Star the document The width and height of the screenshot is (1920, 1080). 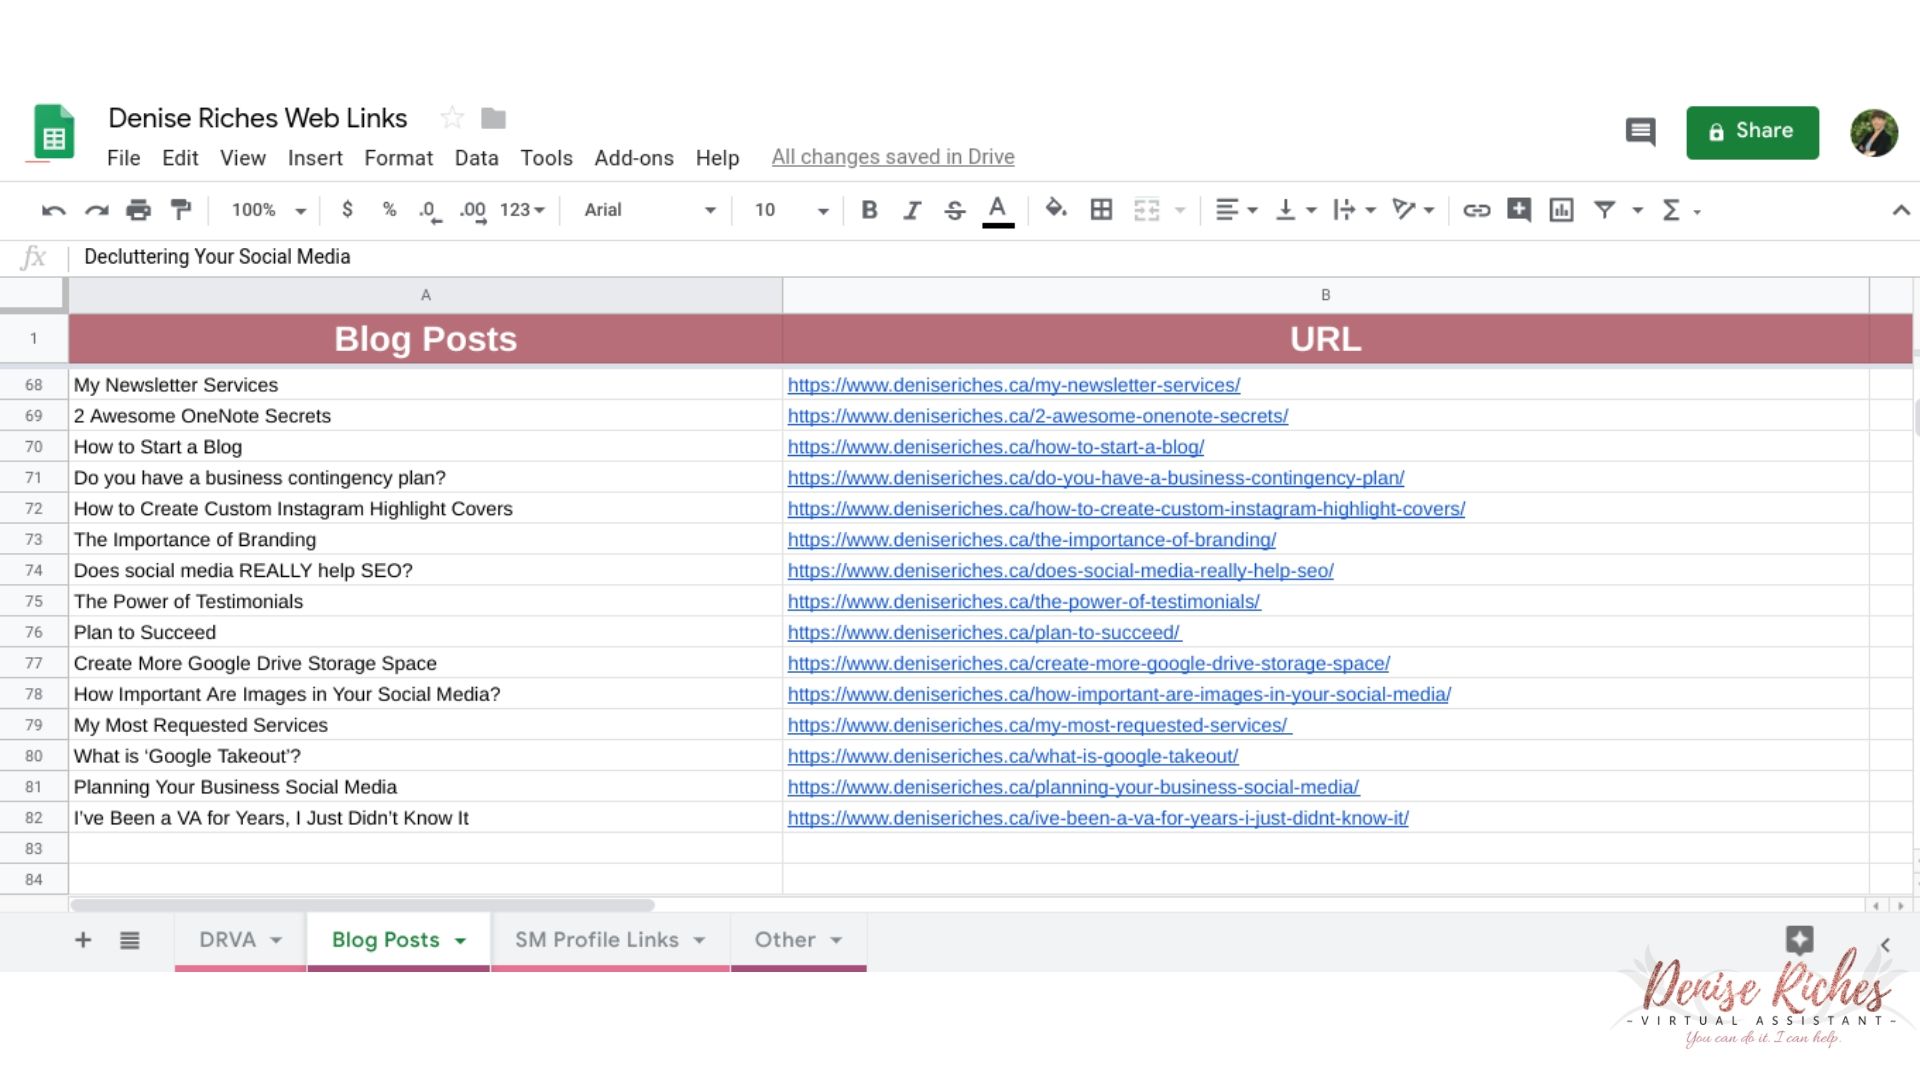pos(452,118)
